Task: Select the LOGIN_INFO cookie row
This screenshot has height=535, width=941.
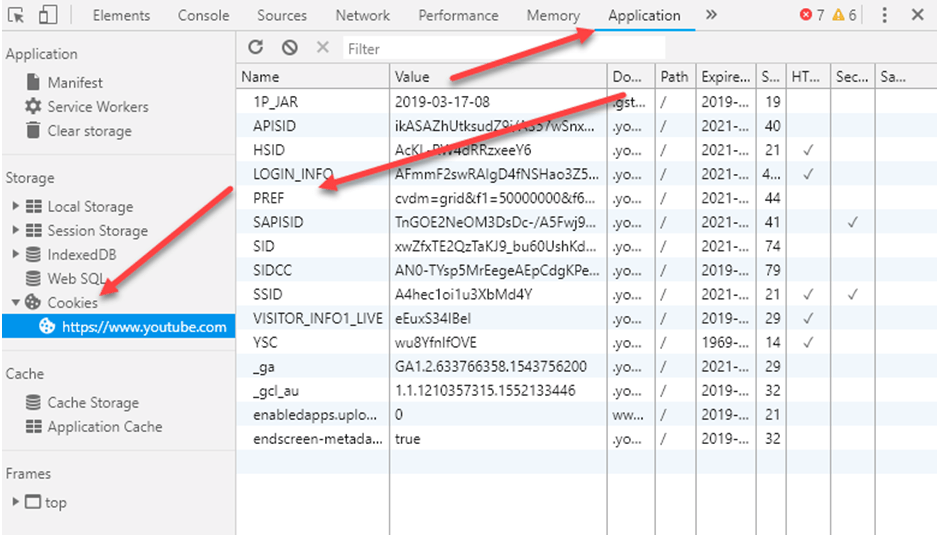Action: click(293, 174)
